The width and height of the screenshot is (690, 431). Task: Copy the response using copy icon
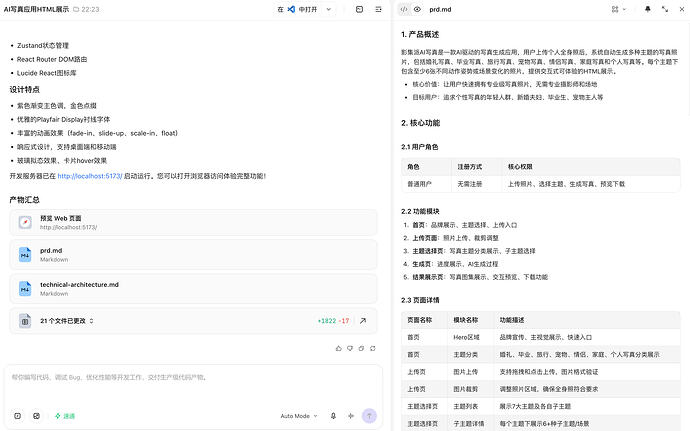tap(361, 348)
